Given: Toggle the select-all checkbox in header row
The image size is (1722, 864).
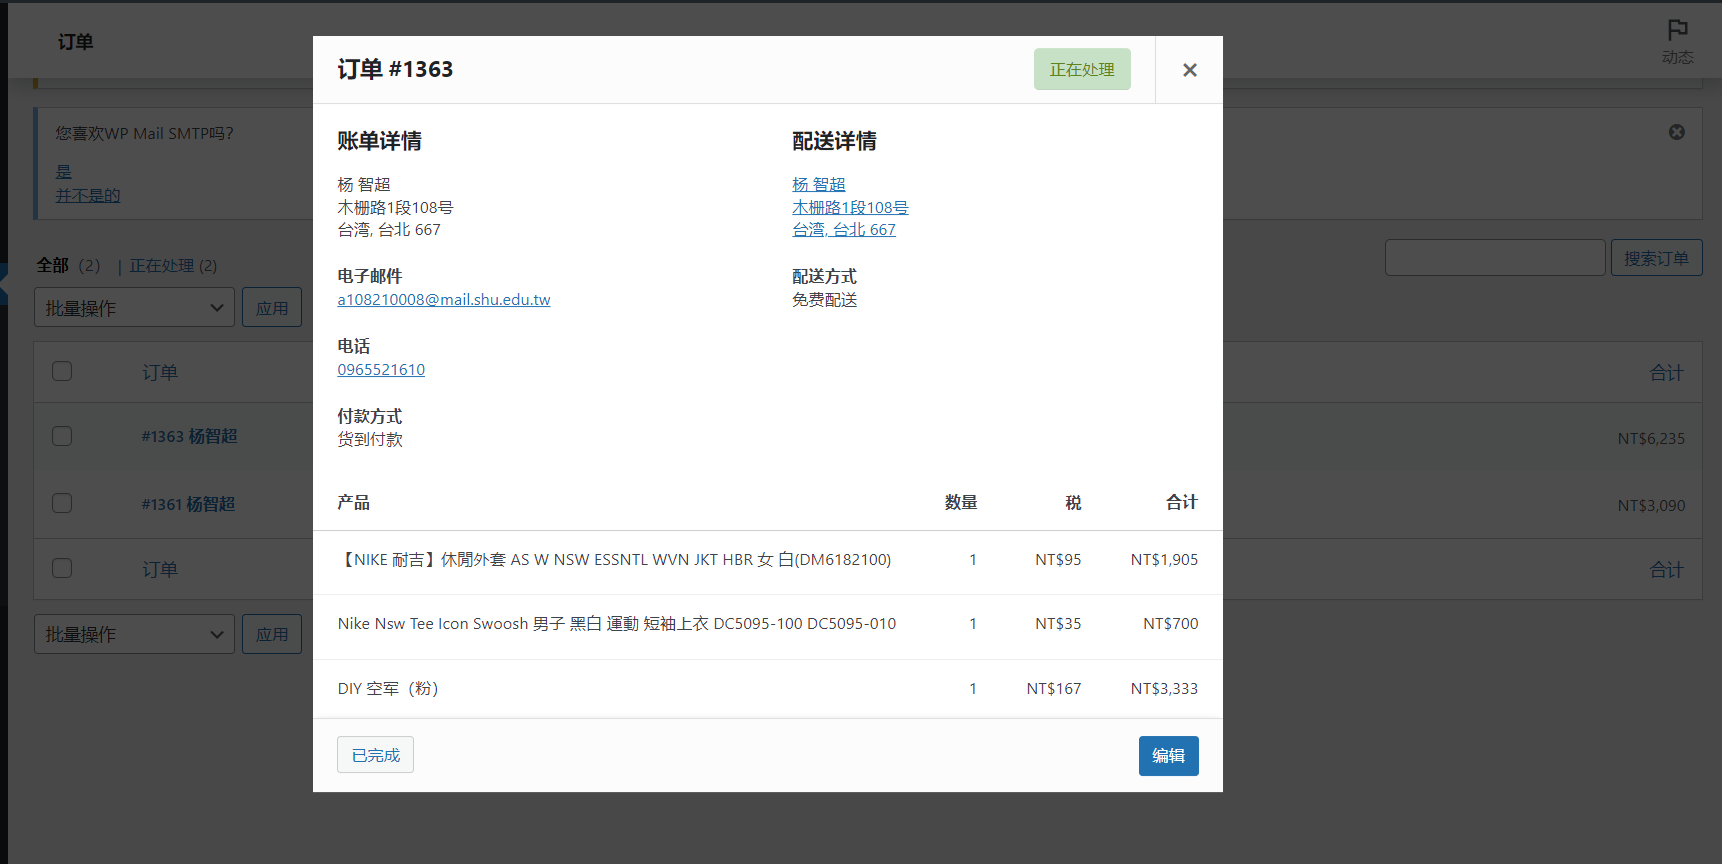Looking at the screenshot, I should click(x=62, y=371).
